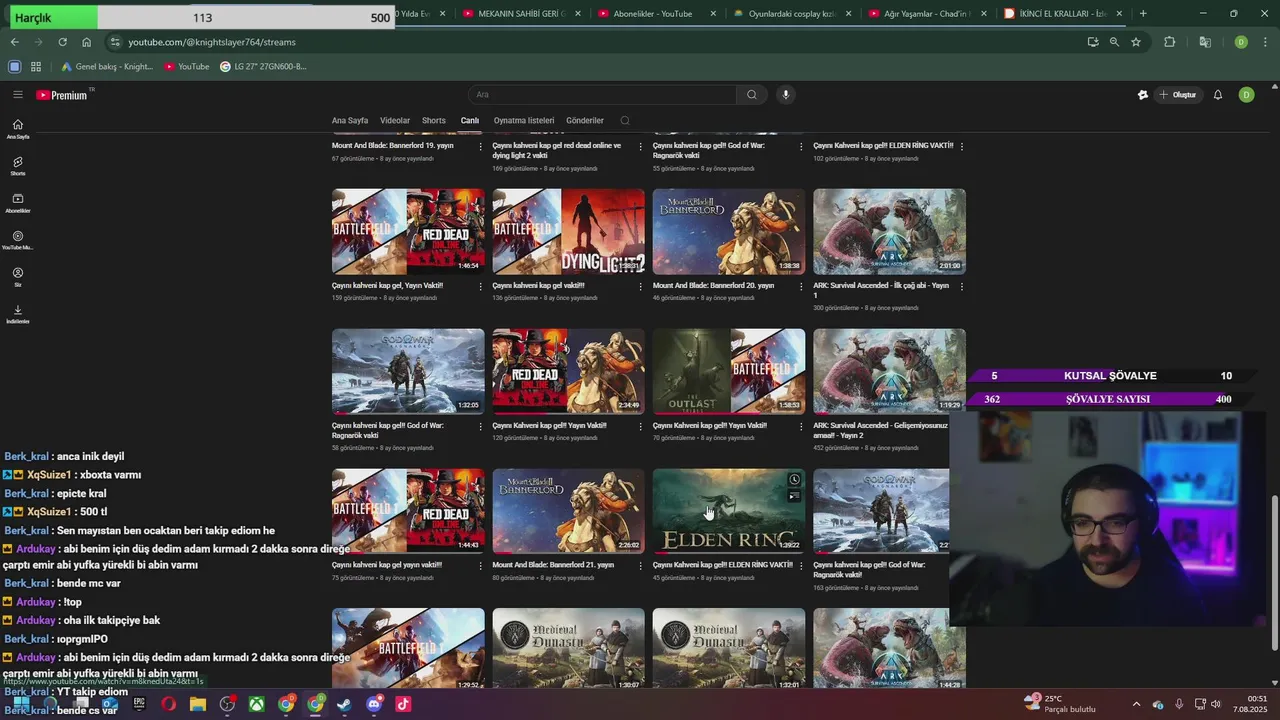Open the Siz (You) sidebar item

coord(17,277)
